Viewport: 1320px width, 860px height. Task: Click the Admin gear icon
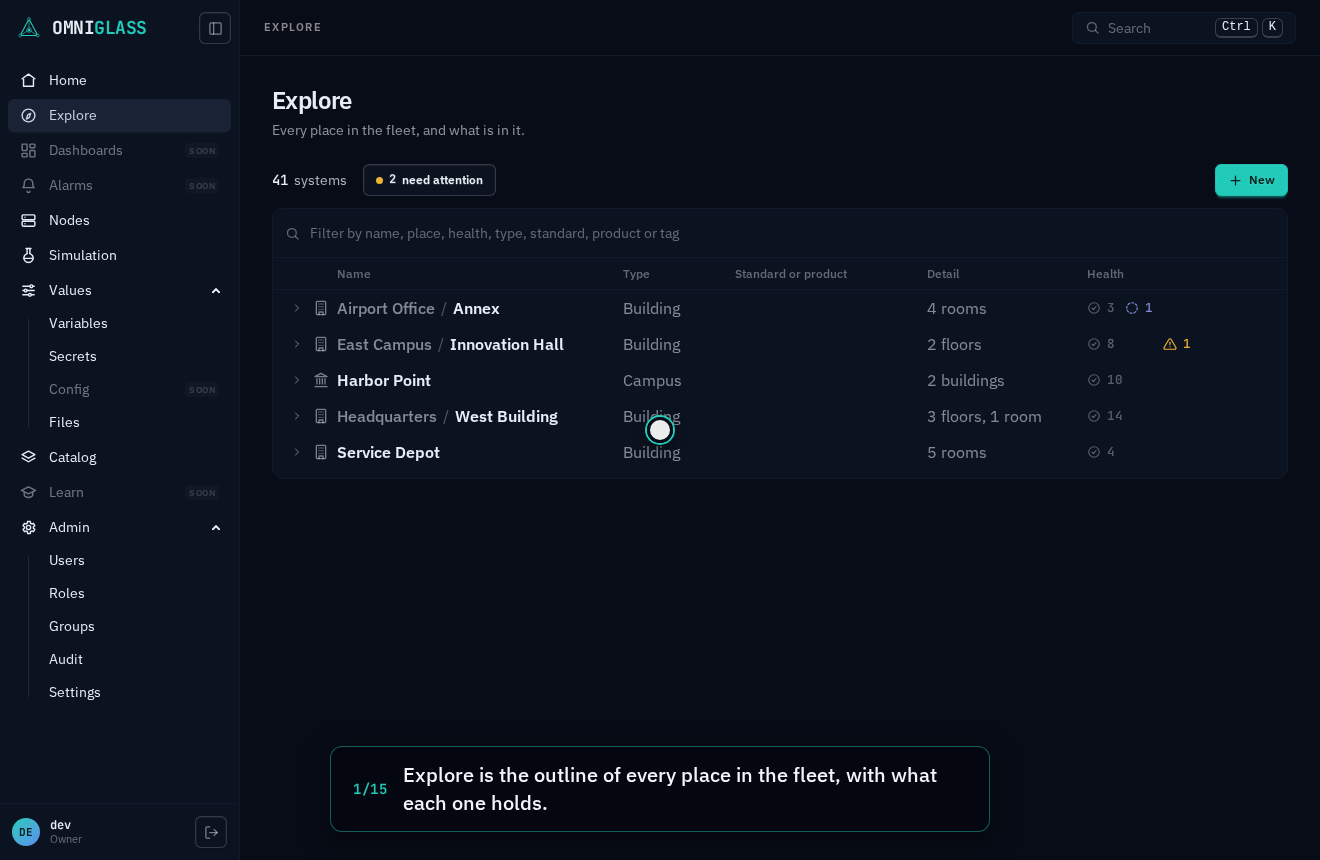click(29, 527)
